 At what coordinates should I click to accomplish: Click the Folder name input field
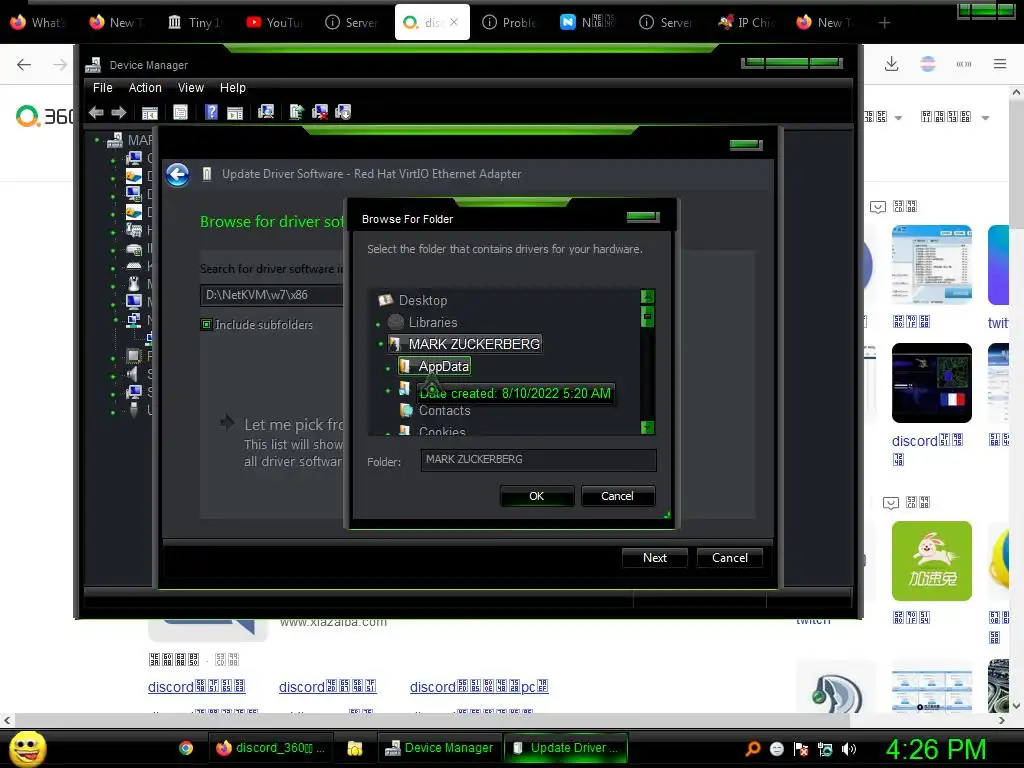coord(539,460)
